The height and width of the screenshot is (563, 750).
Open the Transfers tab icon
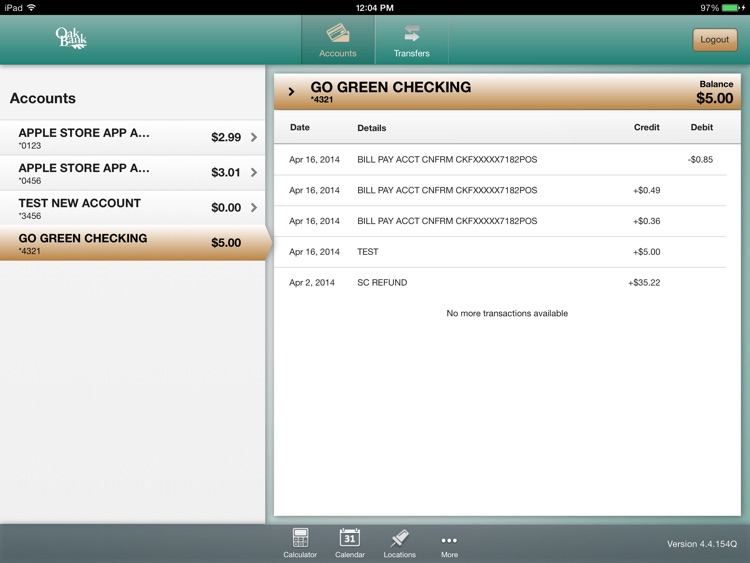(x=411, y=33)
